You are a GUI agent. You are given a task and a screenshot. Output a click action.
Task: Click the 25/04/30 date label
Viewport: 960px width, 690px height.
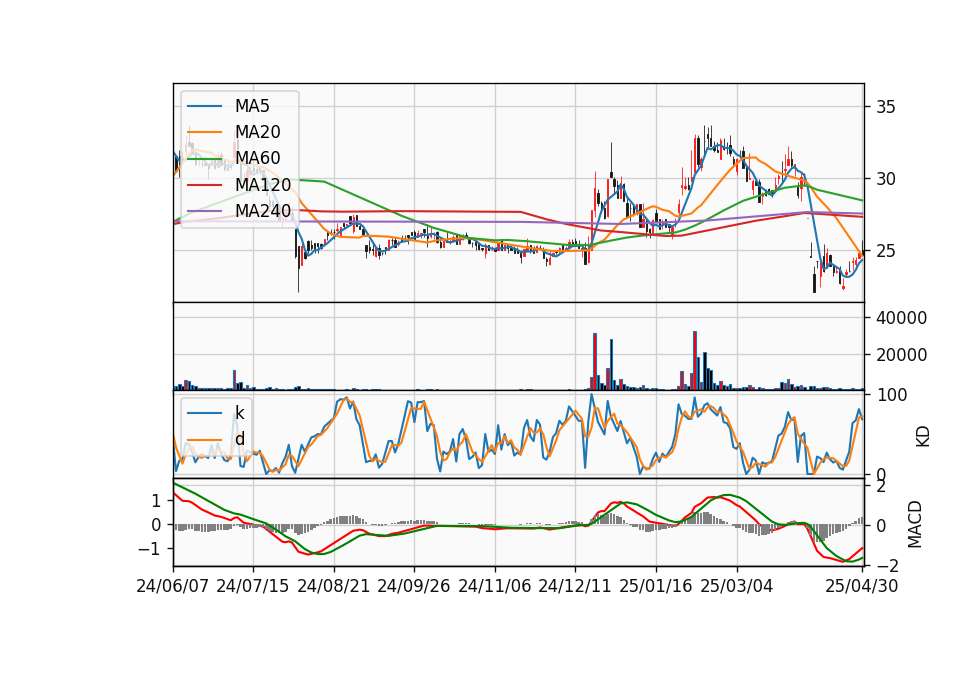pyautogui.click(x=862, y=586)
